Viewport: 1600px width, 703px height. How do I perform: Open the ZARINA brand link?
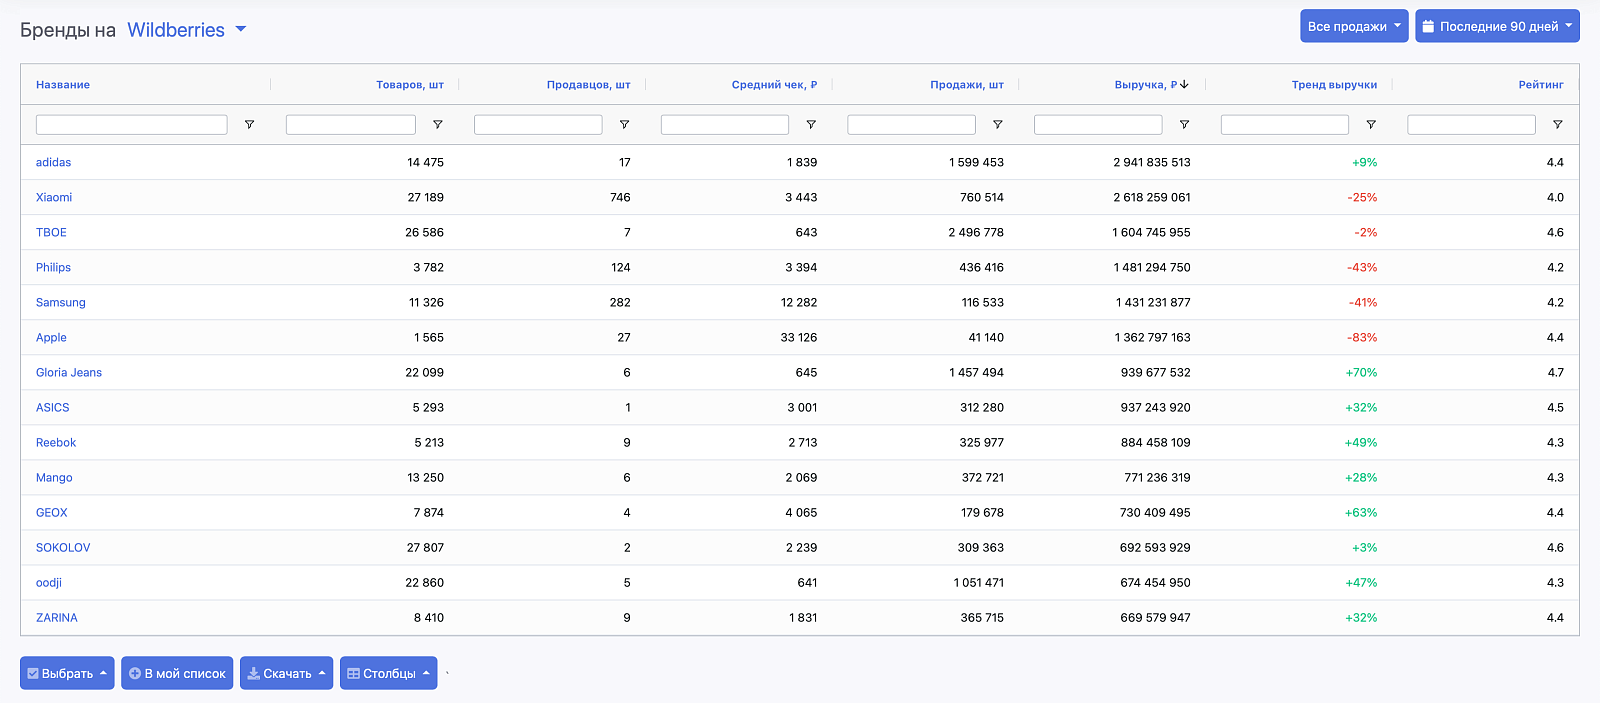coord(57,617)
